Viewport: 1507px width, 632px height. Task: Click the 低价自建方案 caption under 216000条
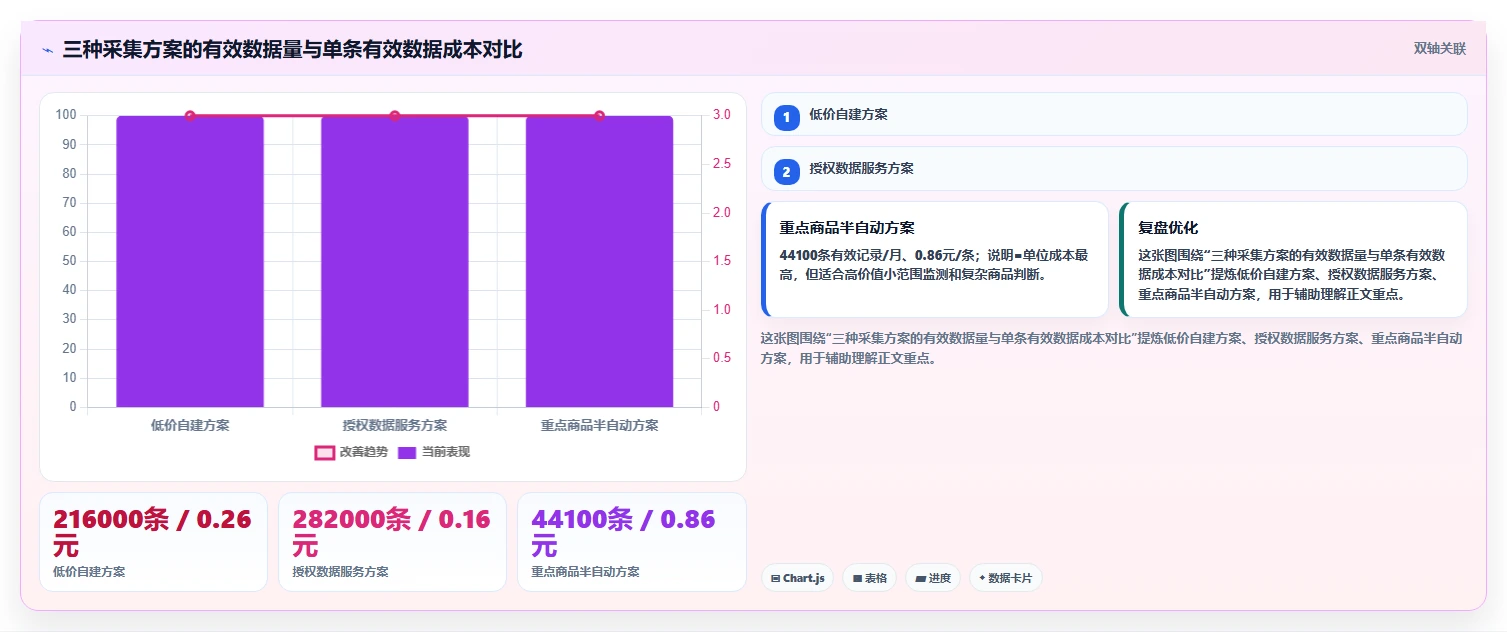[89, 572]
